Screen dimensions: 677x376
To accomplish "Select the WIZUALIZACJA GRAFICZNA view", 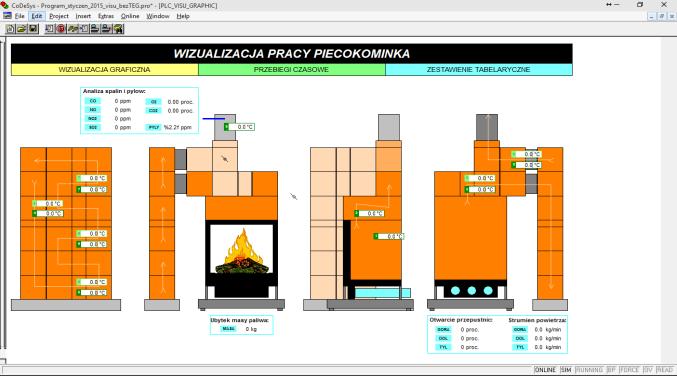I will click(104, 70).
